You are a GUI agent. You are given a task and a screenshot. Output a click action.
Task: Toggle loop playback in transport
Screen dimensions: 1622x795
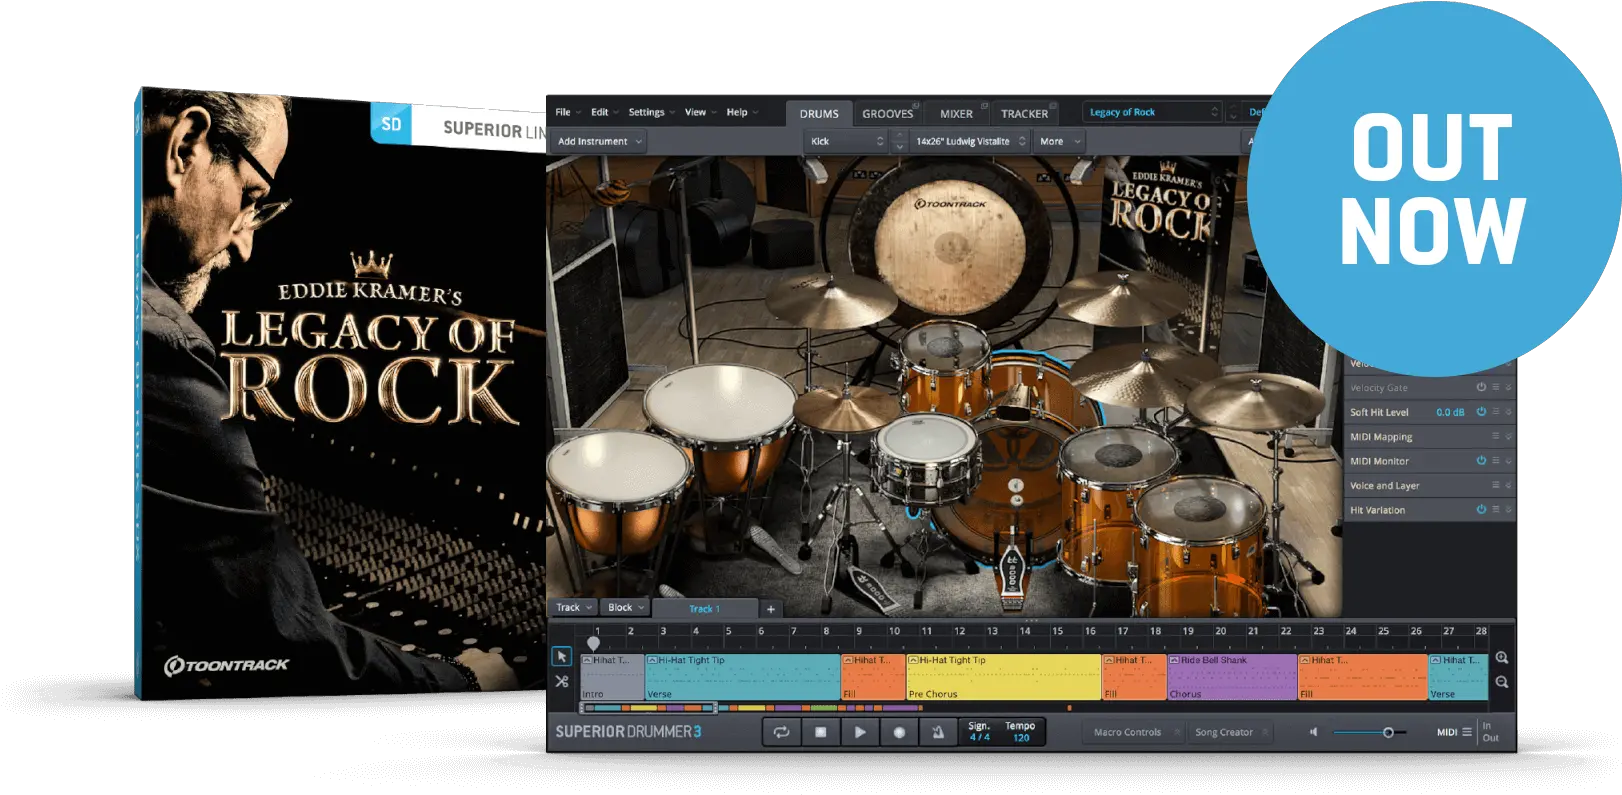click(781, 732)
